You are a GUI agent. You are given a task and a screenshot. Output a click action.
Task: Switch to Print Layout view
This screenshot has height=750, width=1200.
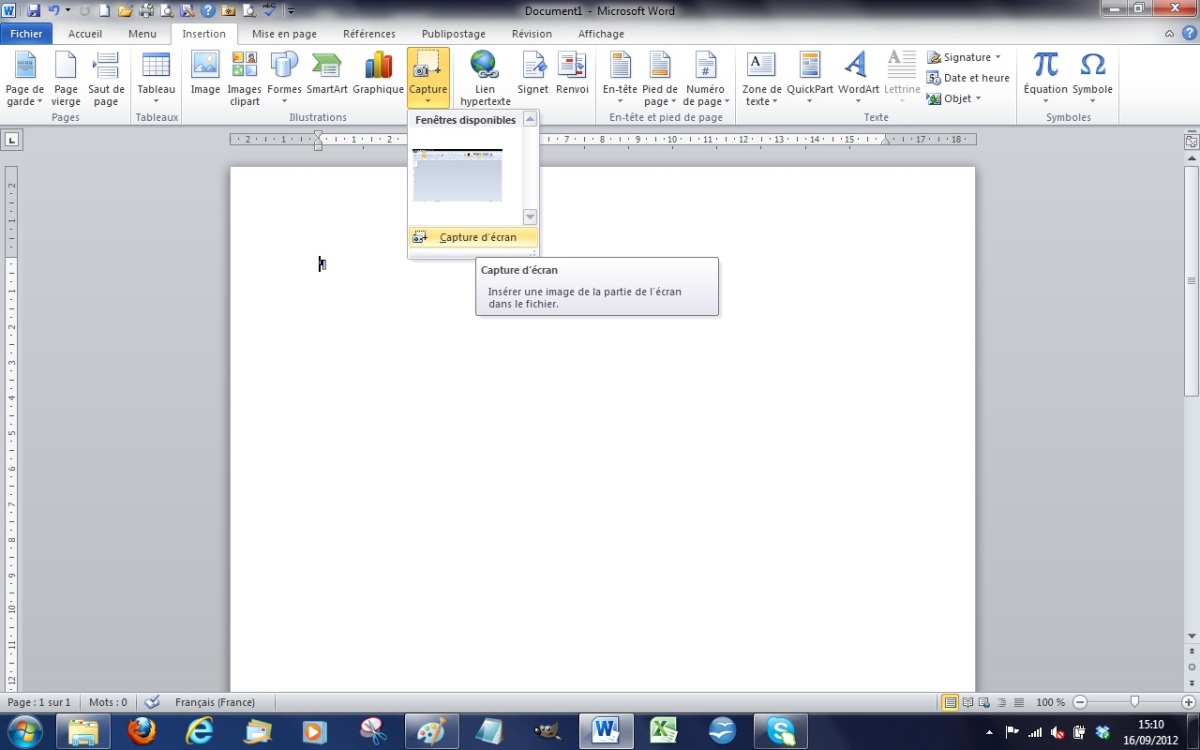pos(950,702)
